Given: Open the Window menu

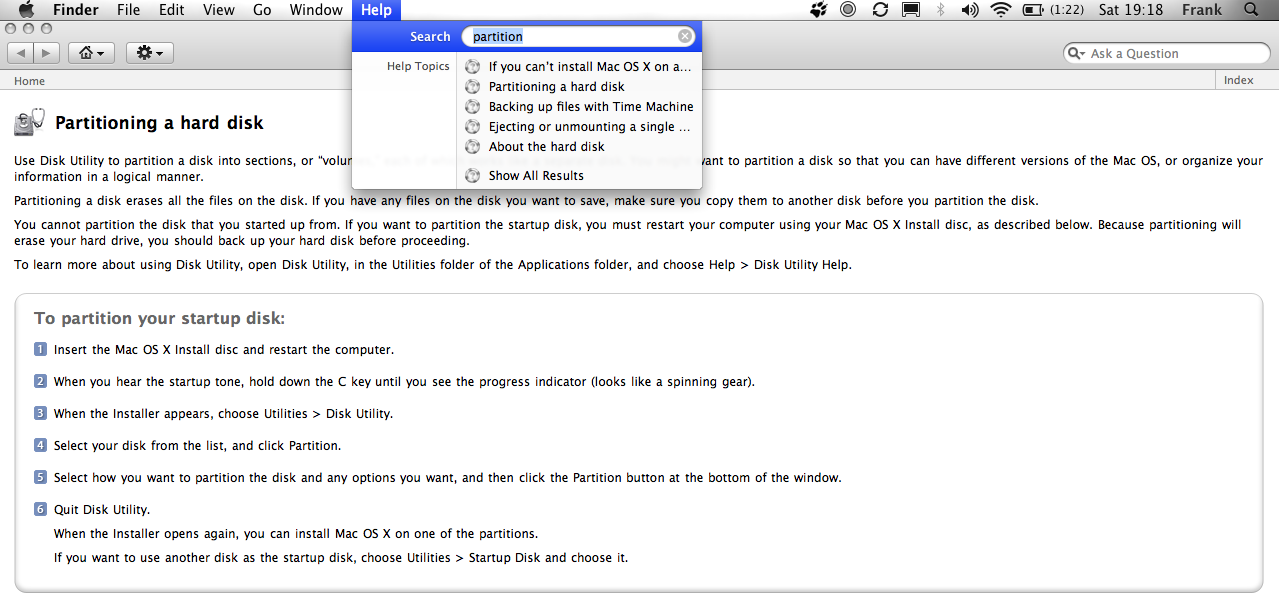Looking at the screenshot, I should point(316,10).
